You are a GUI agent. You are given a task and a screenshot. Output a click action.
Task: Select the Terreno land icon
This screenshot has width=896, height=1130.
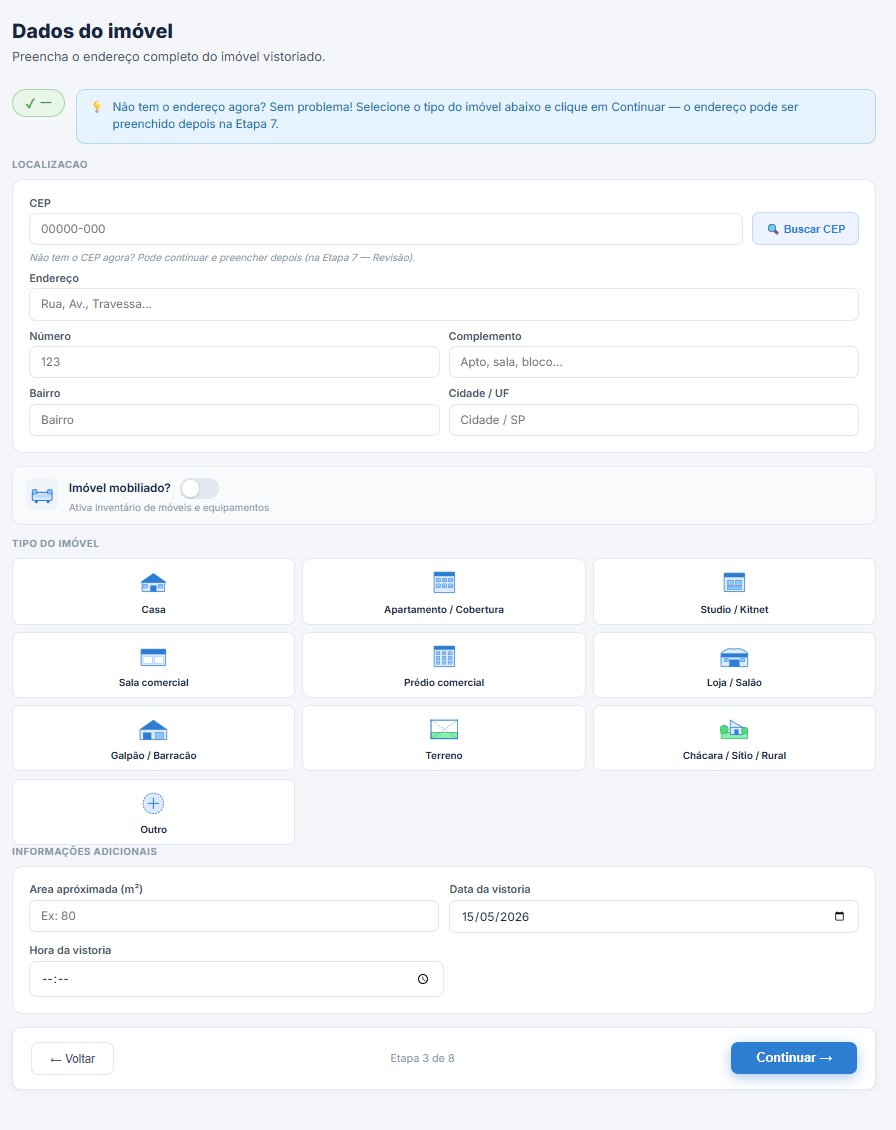tap(444, 729)
